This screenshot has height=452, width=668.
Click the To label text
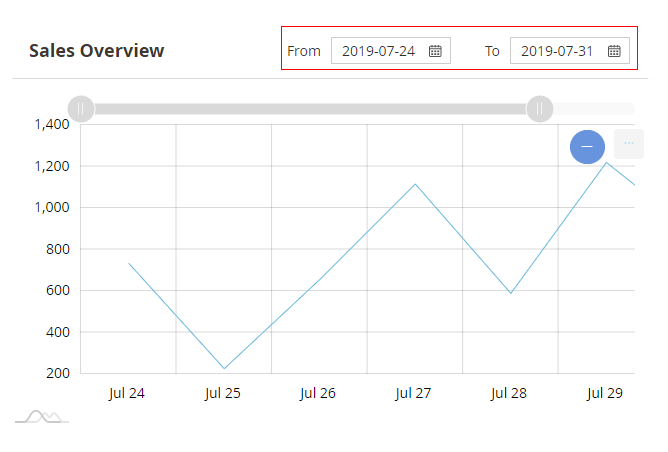[x=492, y=51]
